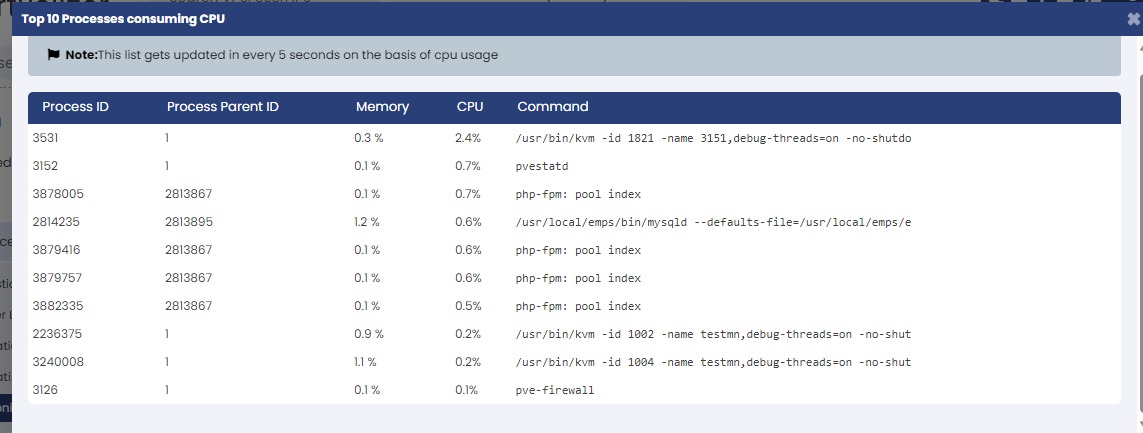
Task: Click the Memory column header
Action: pyautogui.click(x=383, y=106)
